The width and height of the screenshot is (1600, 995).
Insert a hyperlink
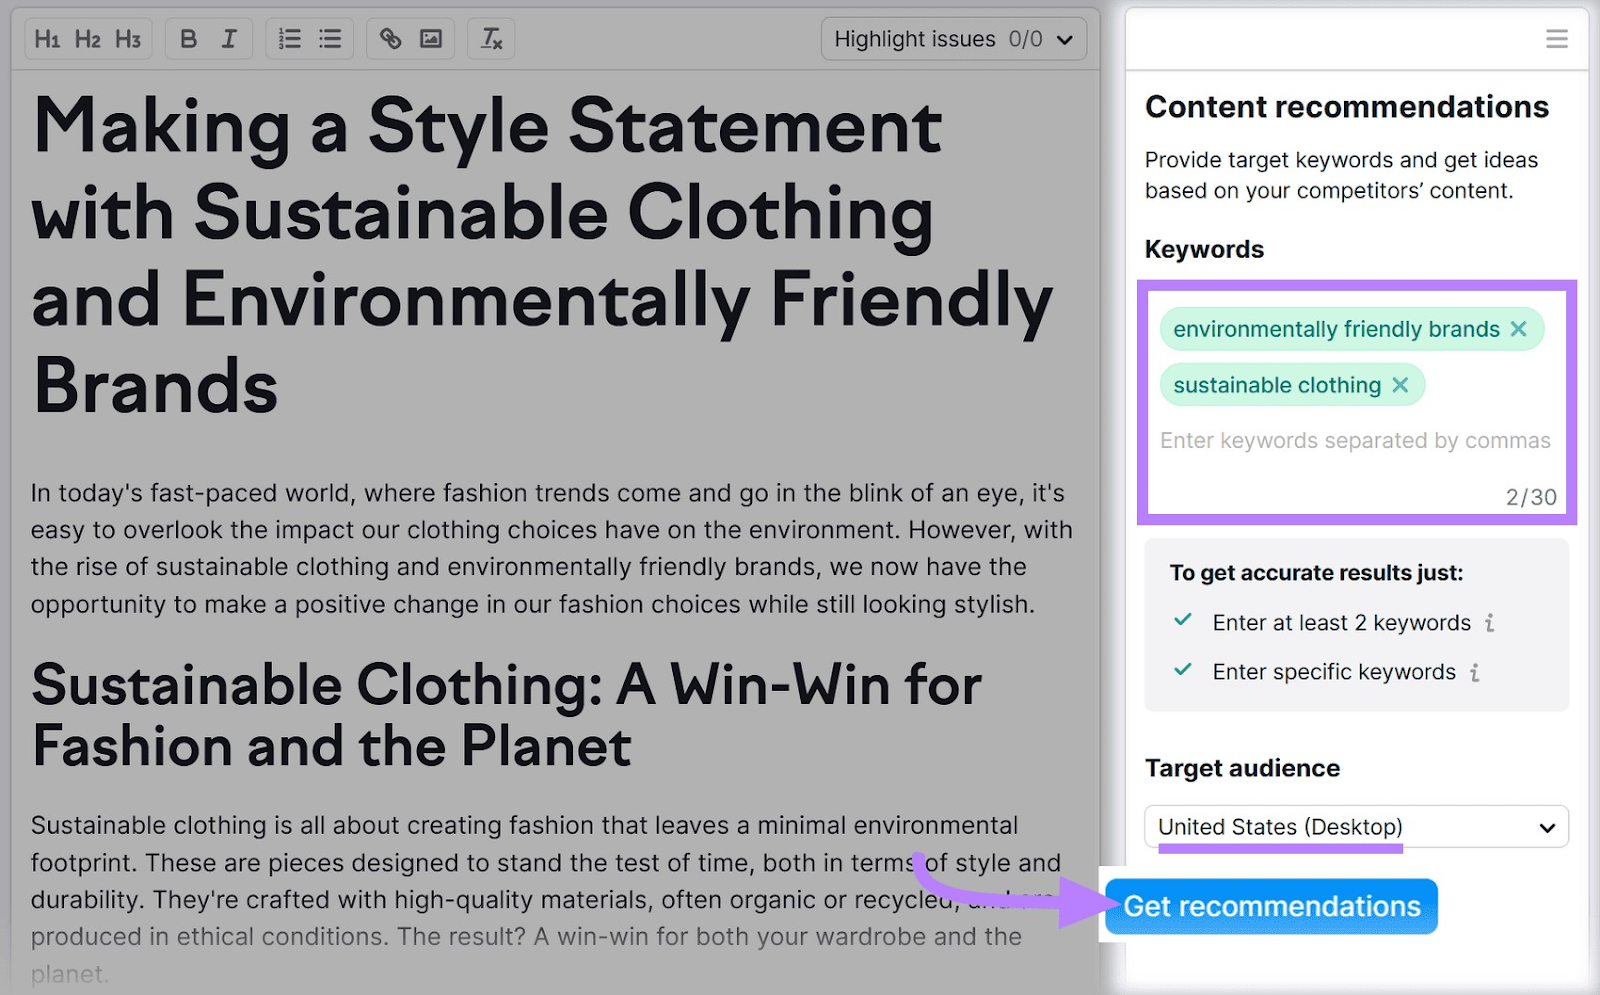pos(390,39)
